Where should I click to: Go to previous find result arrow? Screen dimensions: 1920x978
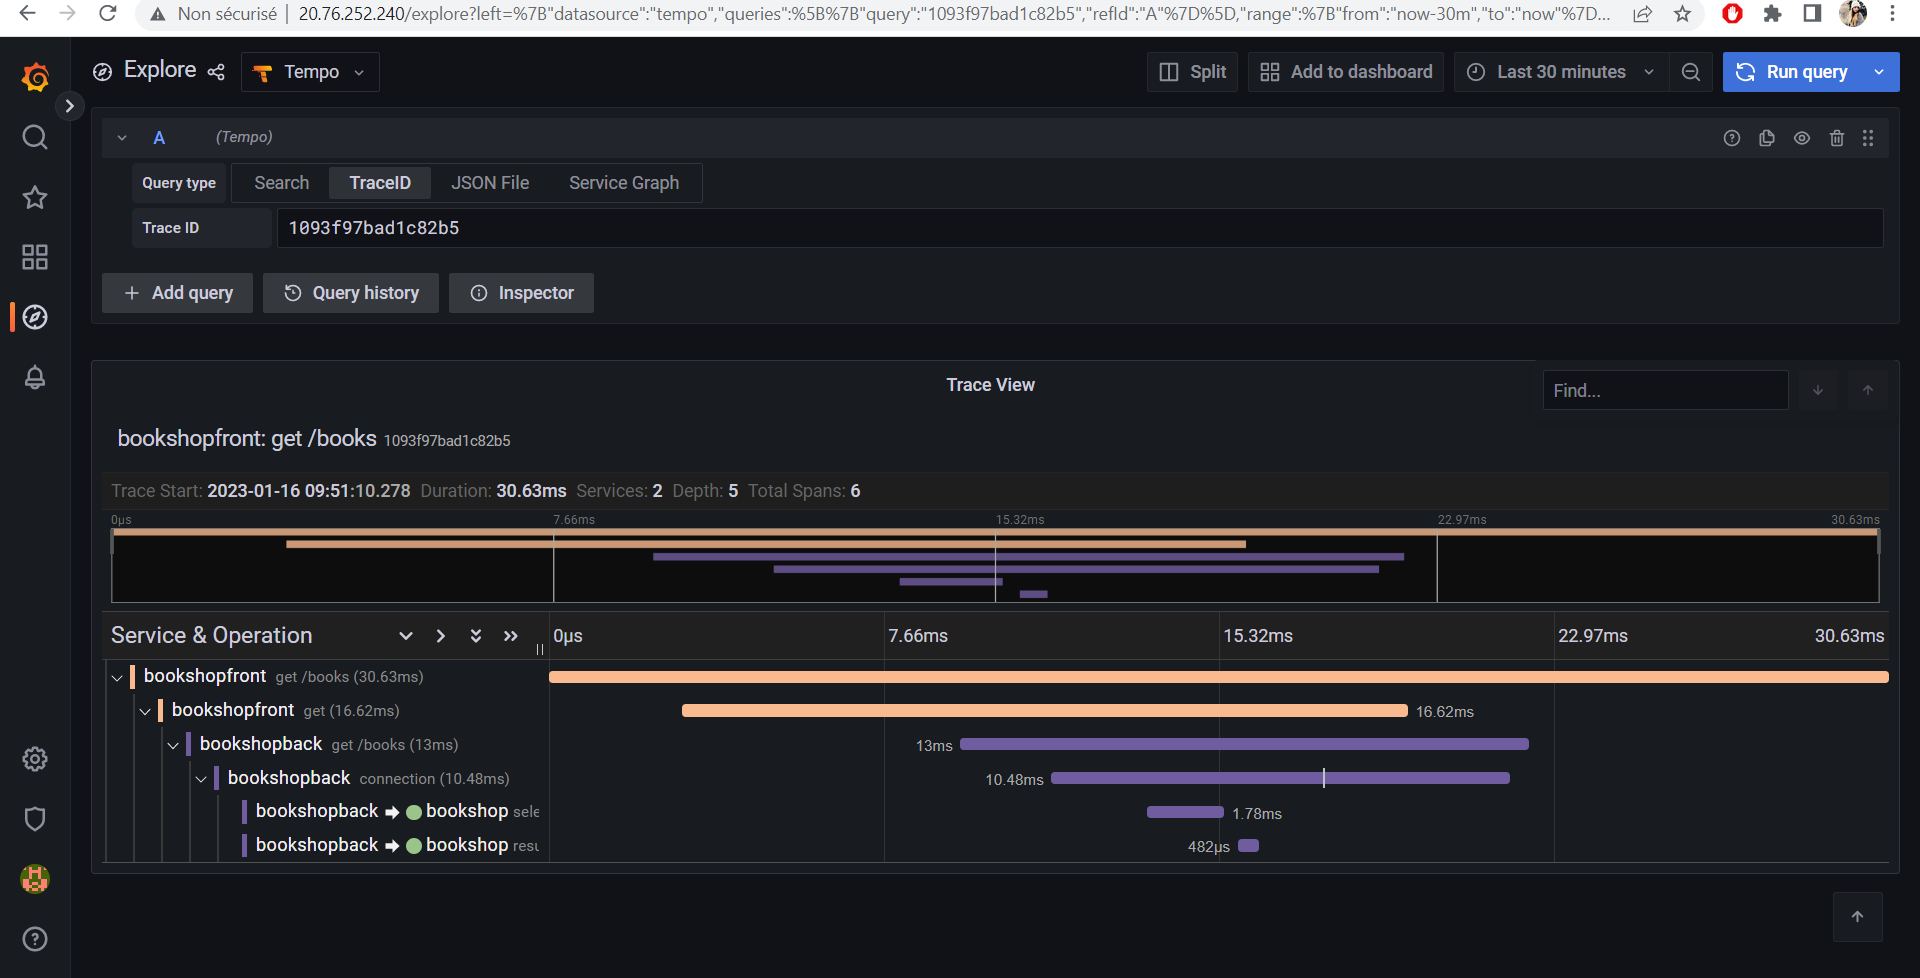1868,390
